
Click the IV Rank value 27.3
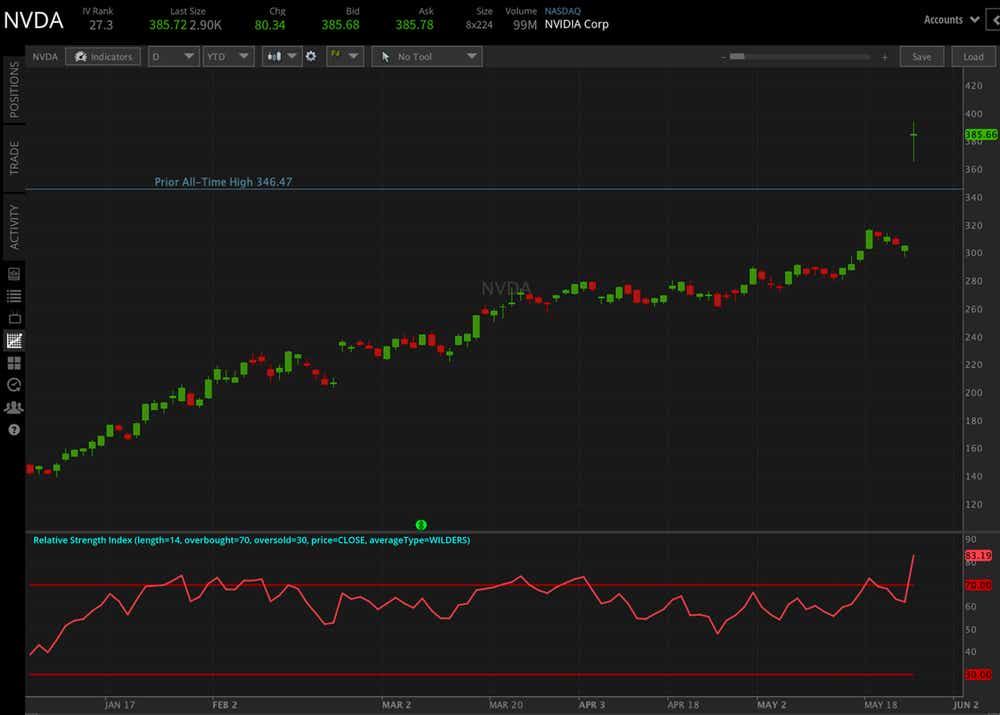tap(101, 25)
